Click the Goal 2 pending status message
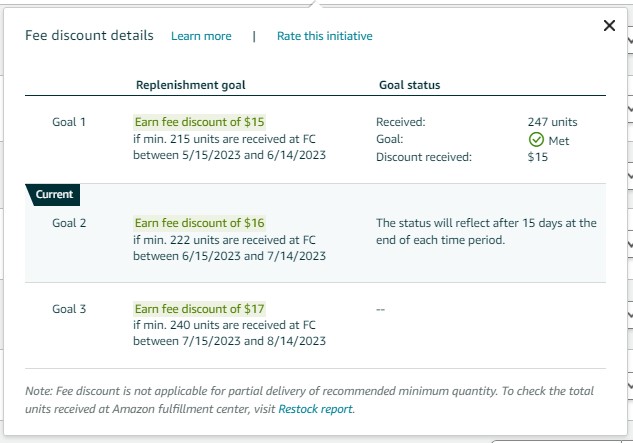The width and height of the screenshot is (633, 443). (x=486, y=231)
